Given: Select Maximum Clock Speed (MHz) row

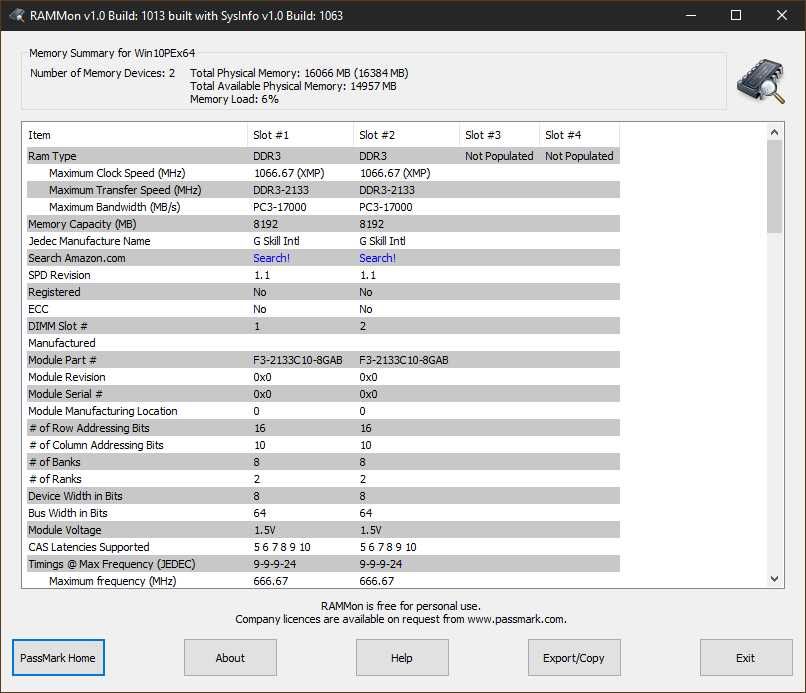Looking at the screenshot, I should (x=323, y=173).
